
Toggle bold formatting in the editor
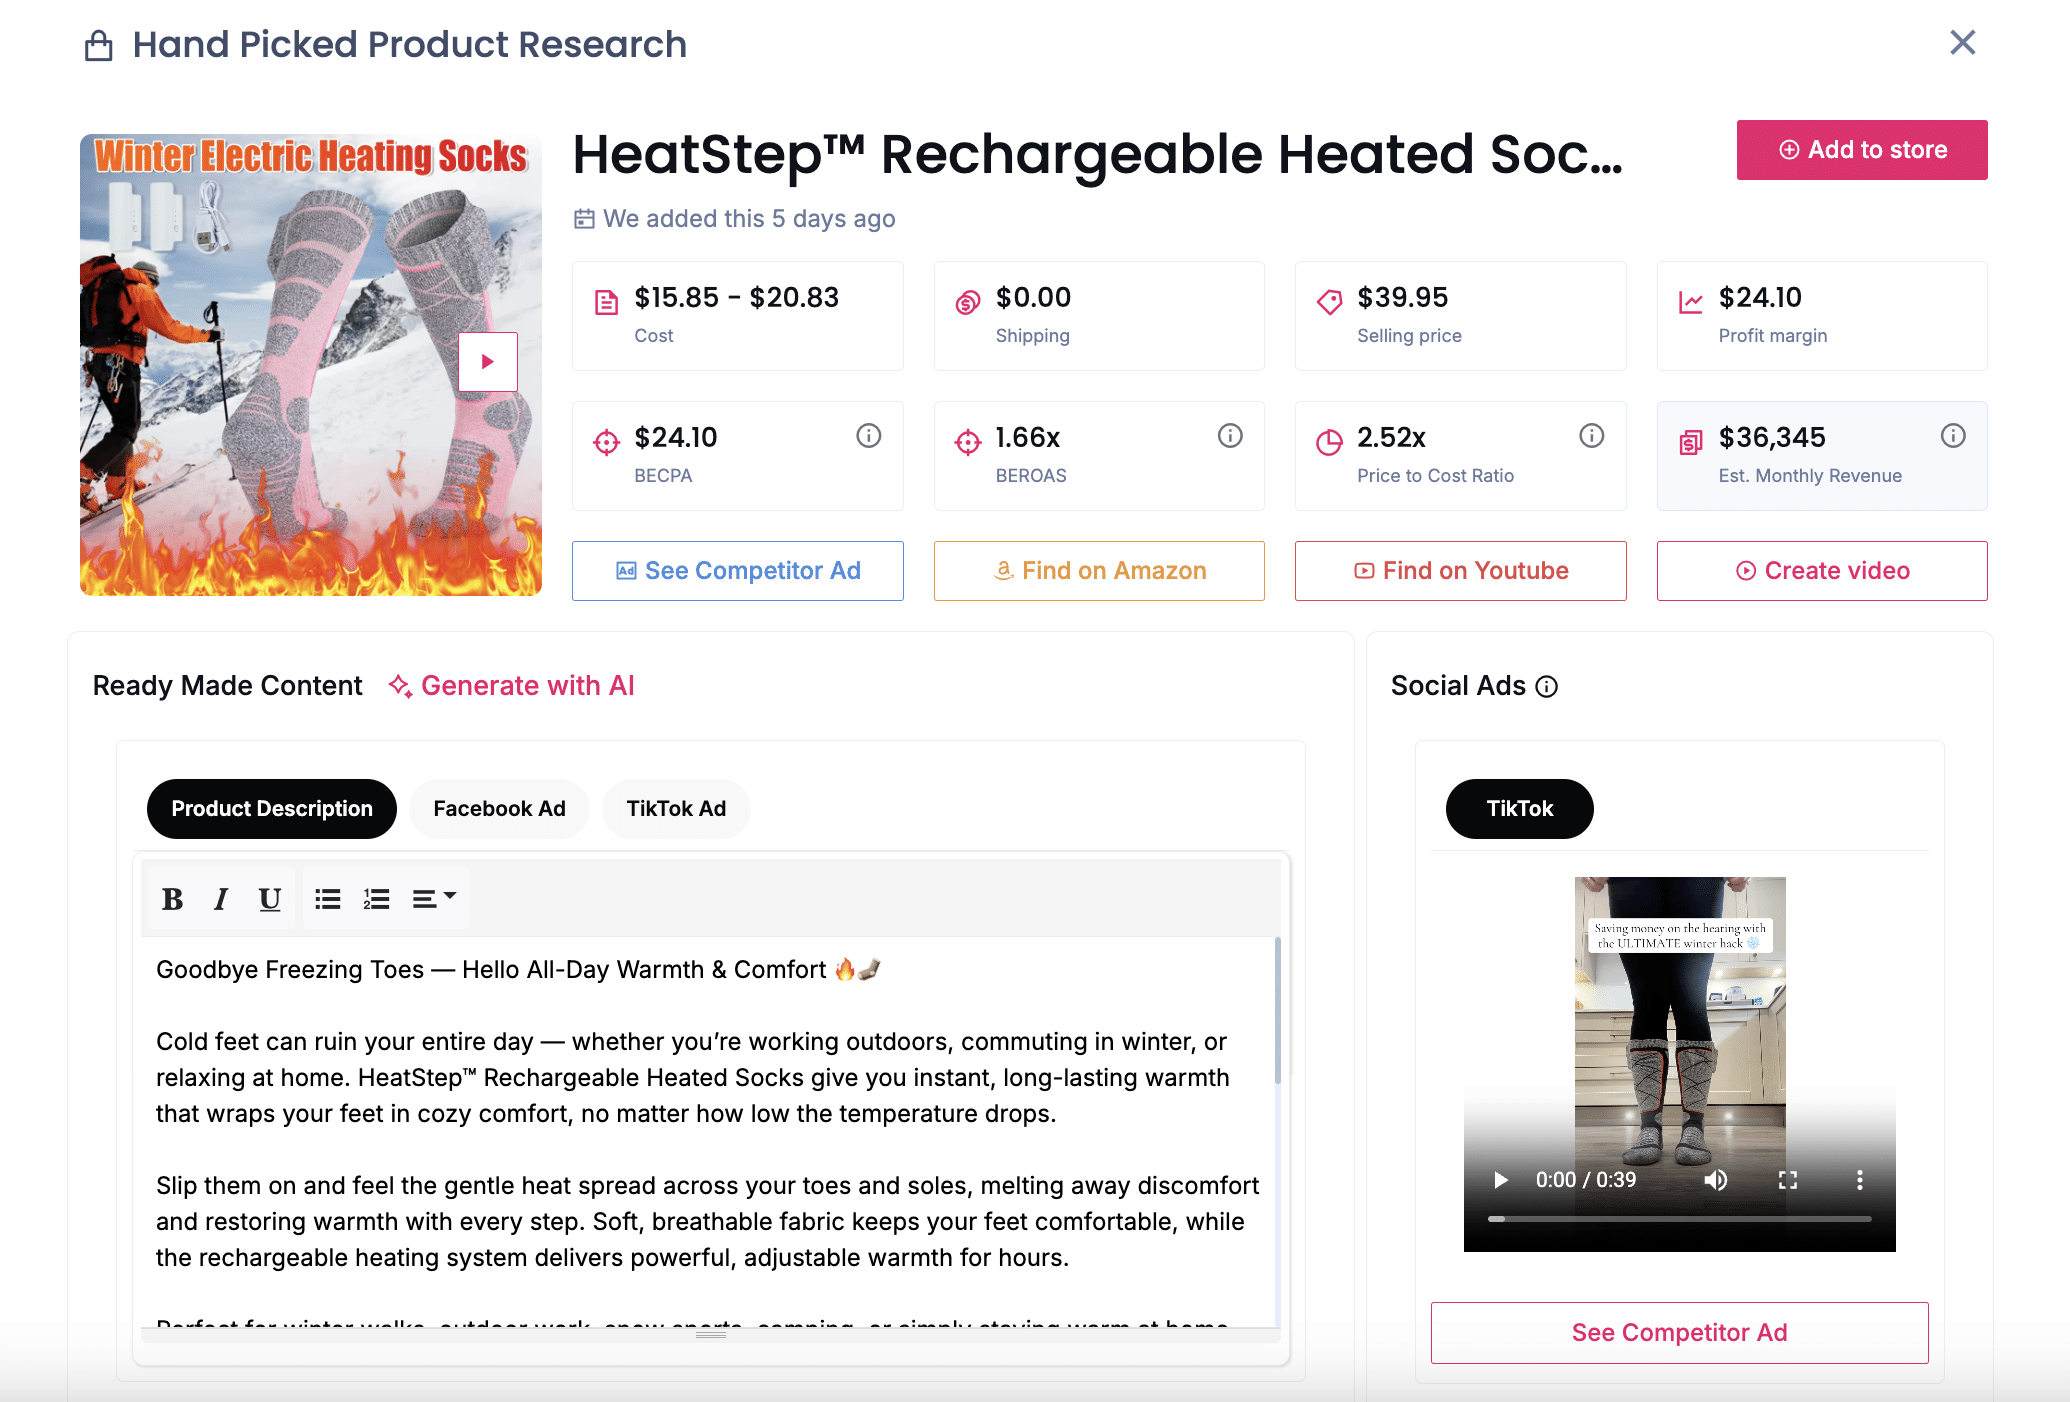click(x=172, y=899)
